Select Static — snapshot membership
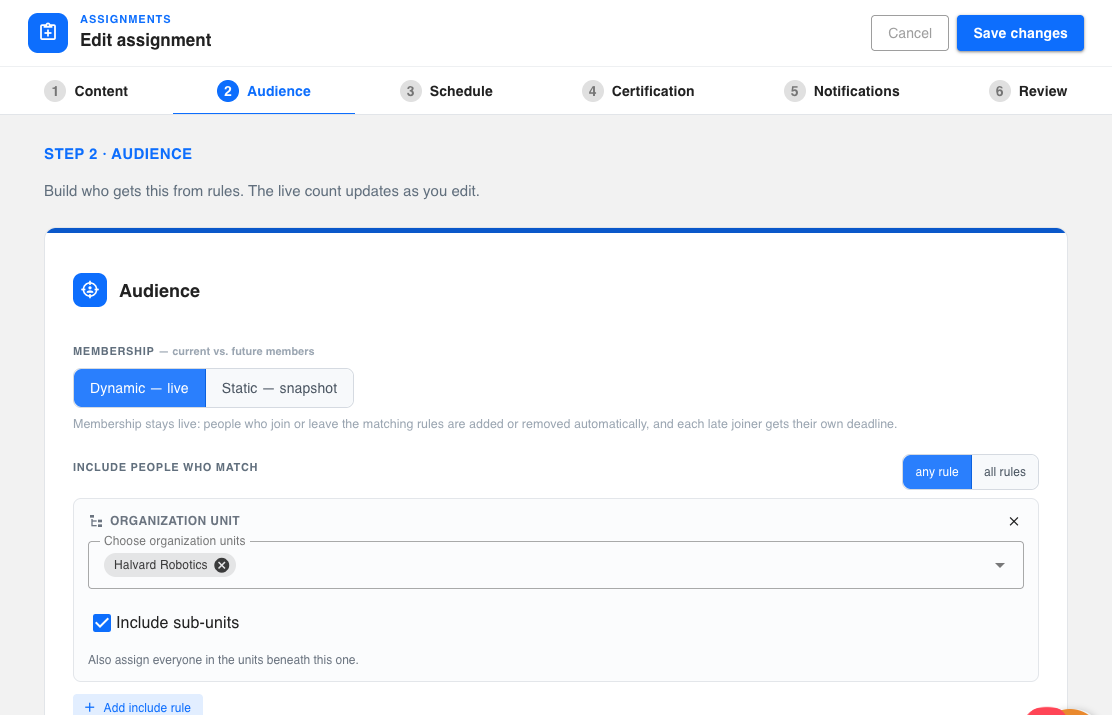 click(x=279, y=388)
